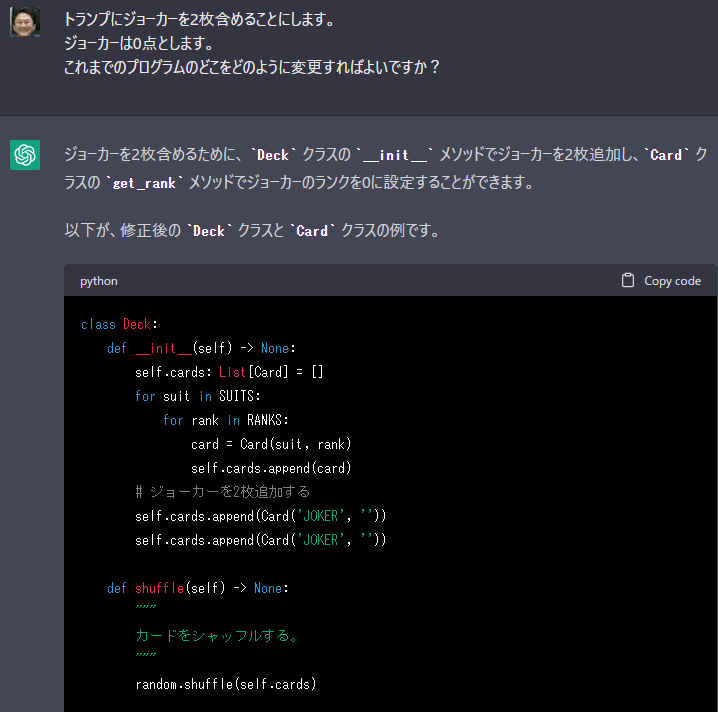Click the line 'for rank in RANKS:'

(226, 420)
